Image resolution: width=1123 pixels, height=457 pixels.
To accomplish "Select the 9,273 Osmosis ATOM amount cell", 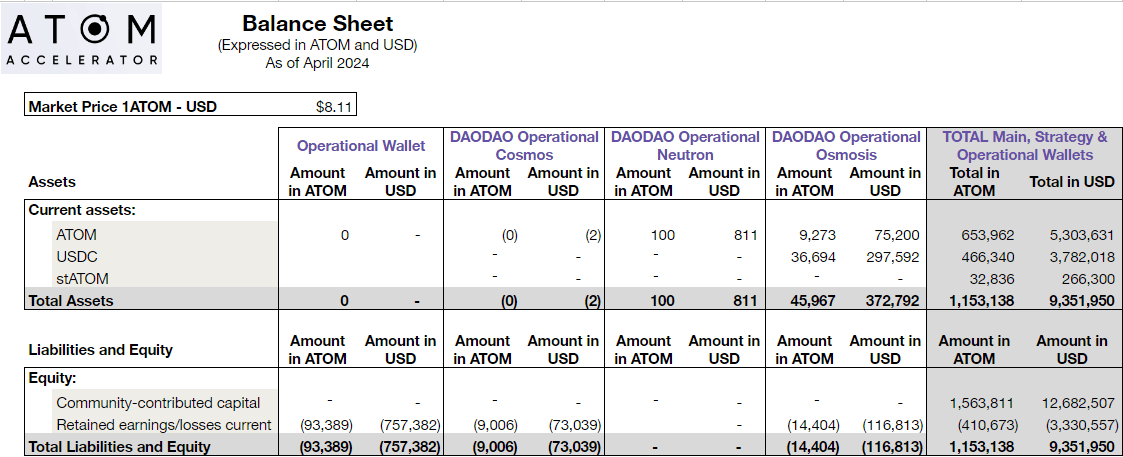I will 817,236.
